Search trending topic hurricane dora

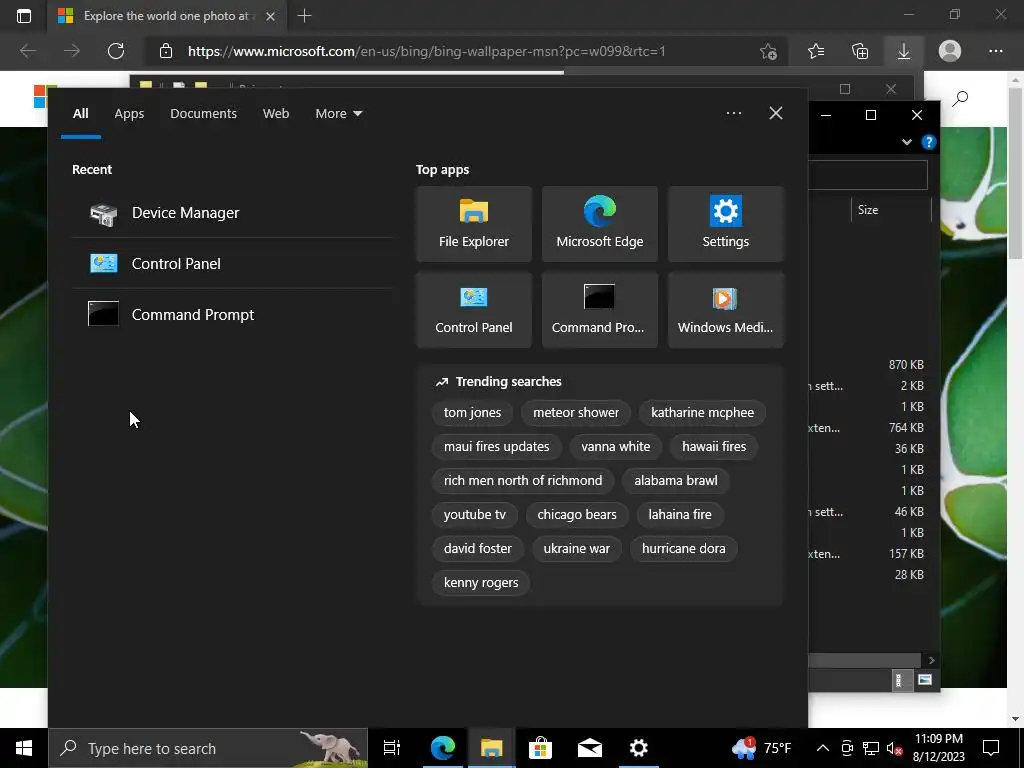coord(683,549)
